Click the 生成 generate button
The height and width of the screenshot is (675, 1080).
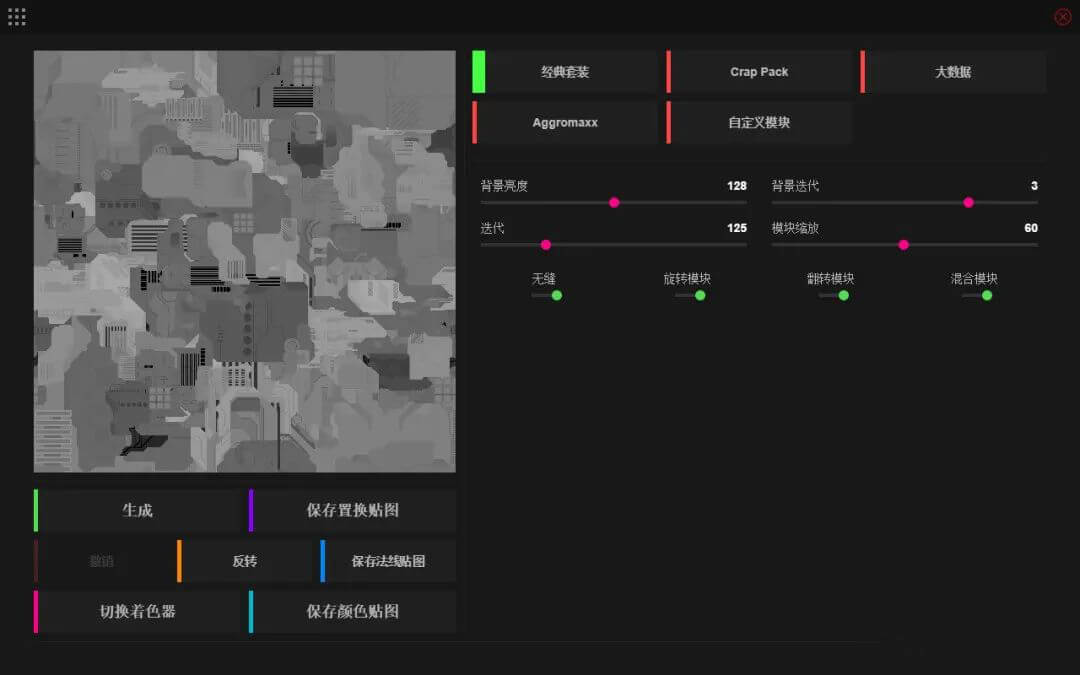(137, 510)
